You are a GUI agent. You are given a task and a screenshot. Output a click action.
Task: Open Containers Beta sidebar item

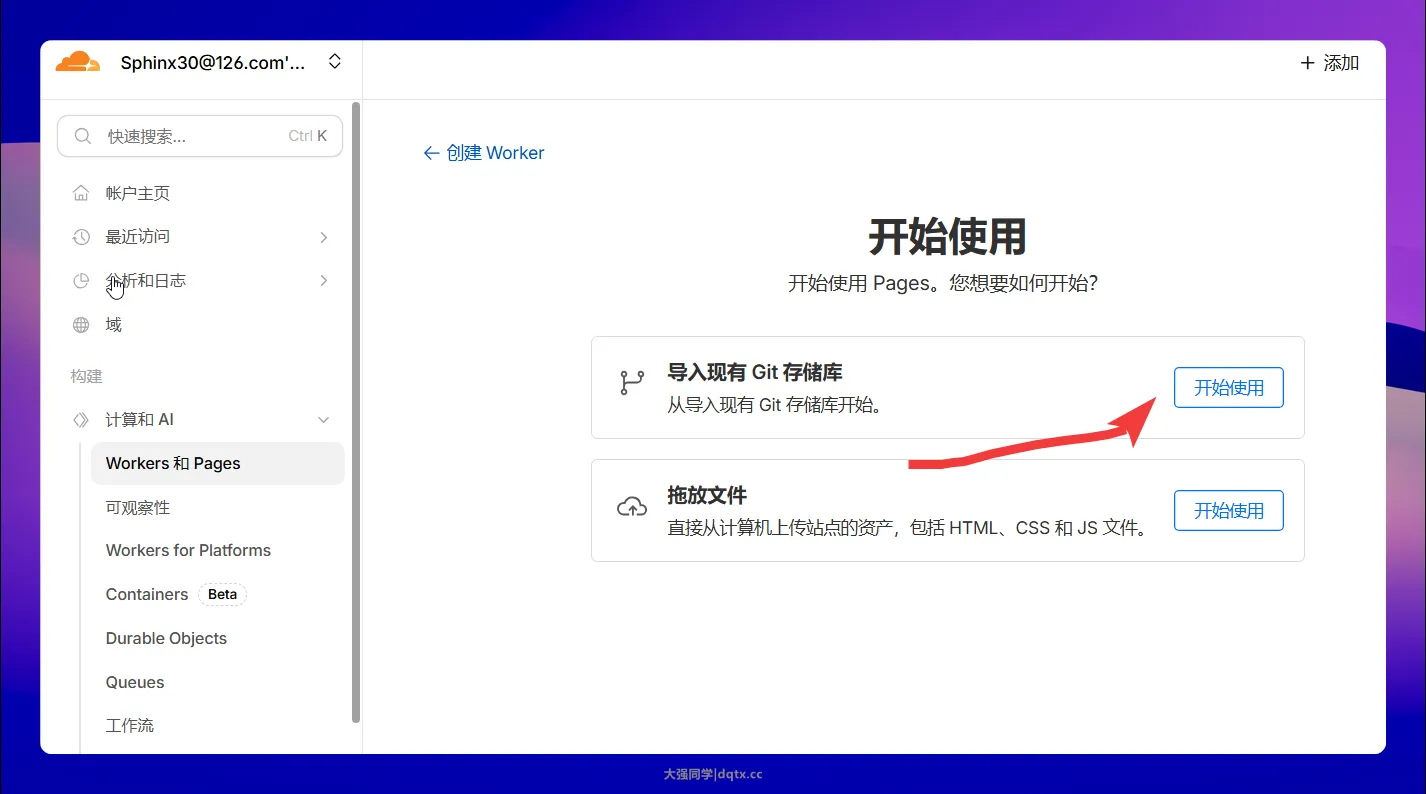(x=147, y=594)
